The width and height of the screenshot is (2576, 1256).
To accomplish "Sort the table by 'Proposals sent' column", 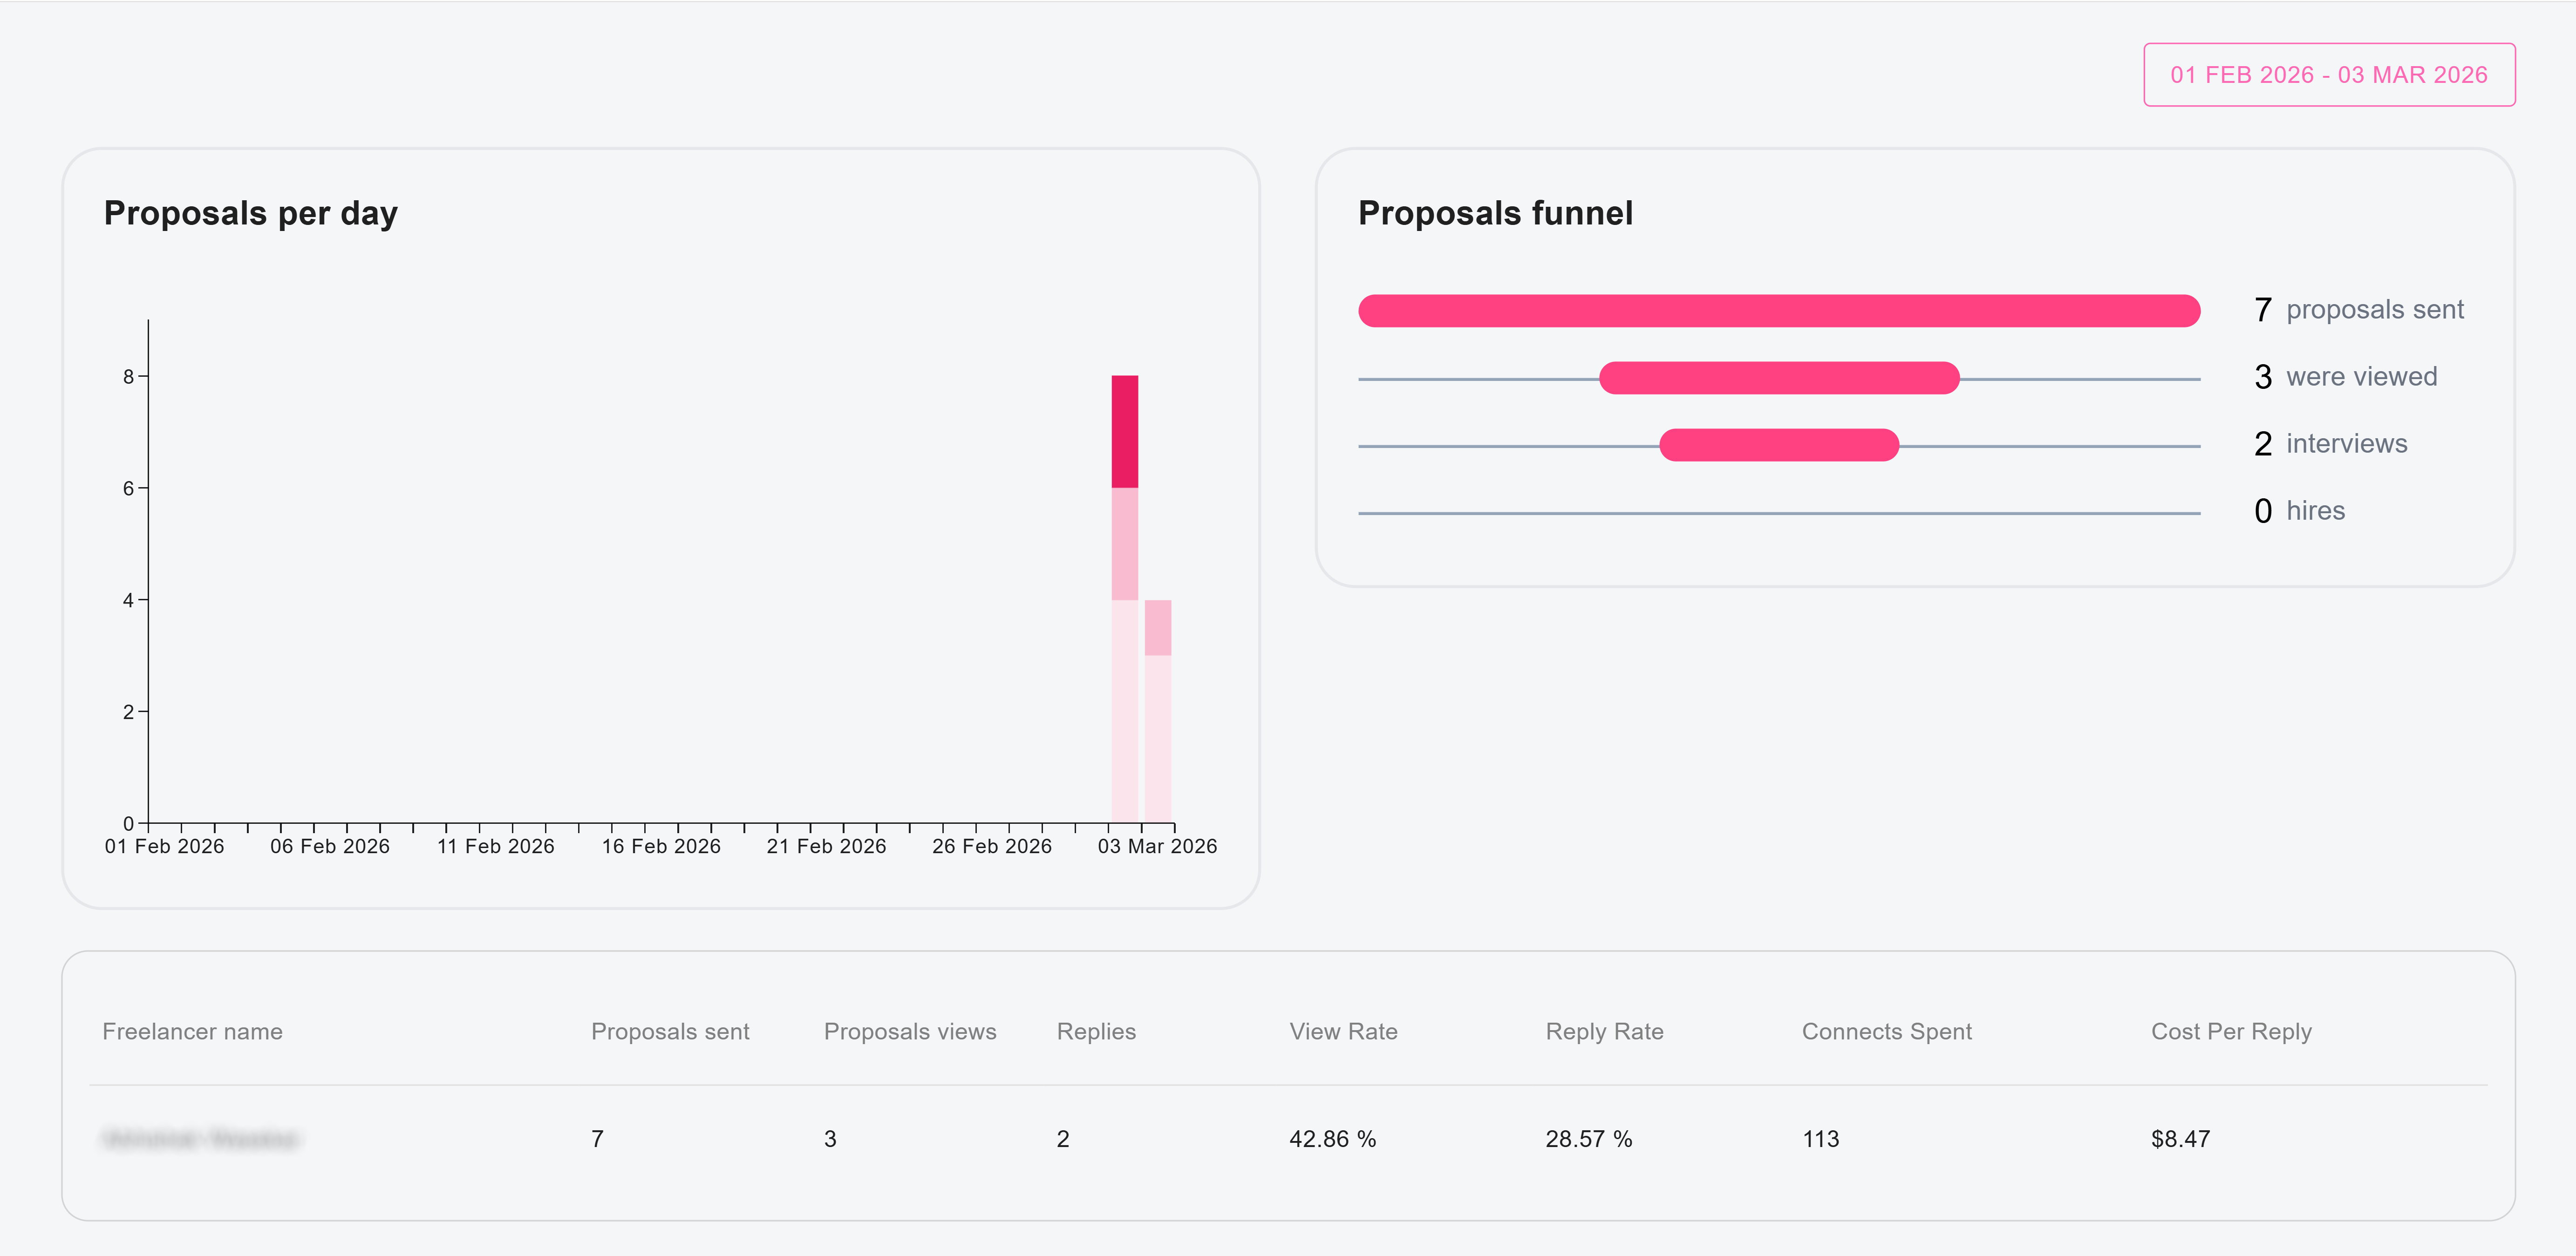I will tap(670, 1031).
